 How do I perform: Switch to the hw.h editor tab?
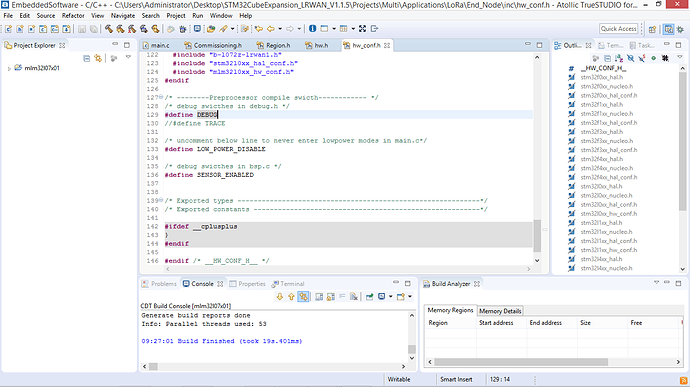(317, 45)
